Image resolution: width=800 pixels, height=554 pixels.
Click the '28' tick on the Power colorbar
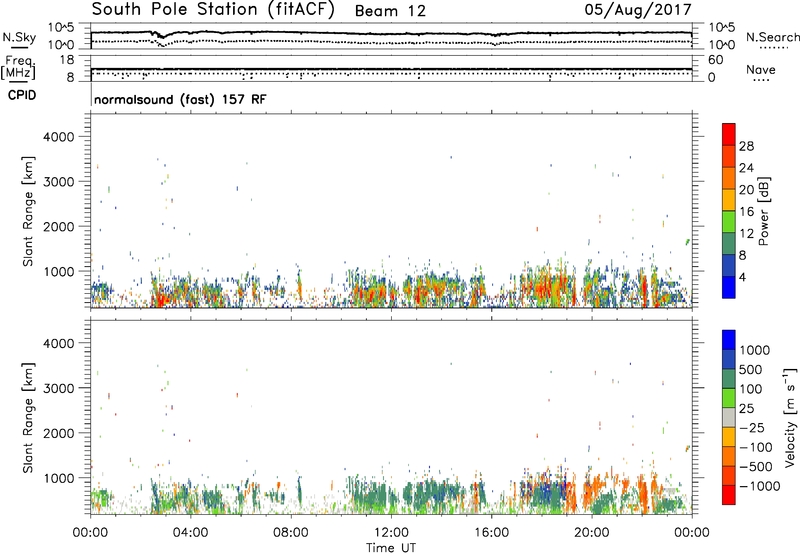(746, 146)
